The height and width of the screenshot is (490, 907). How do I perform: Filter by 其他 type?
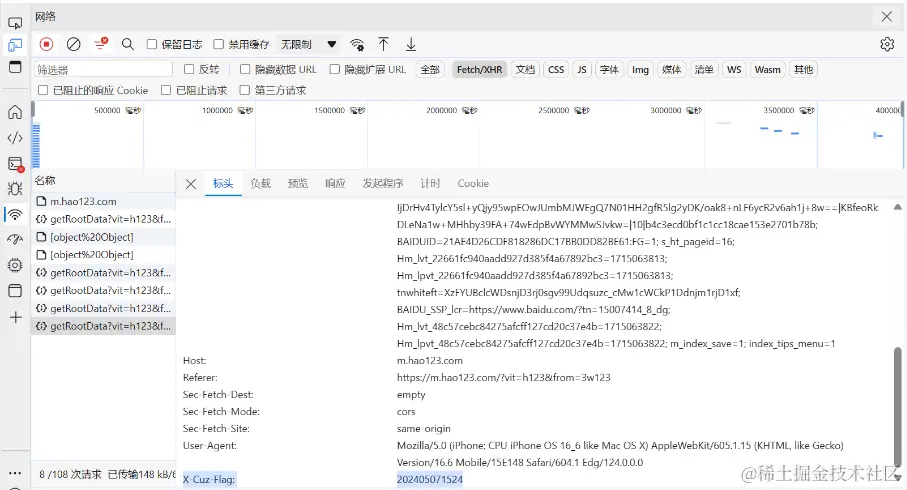(x=803, y=69)
